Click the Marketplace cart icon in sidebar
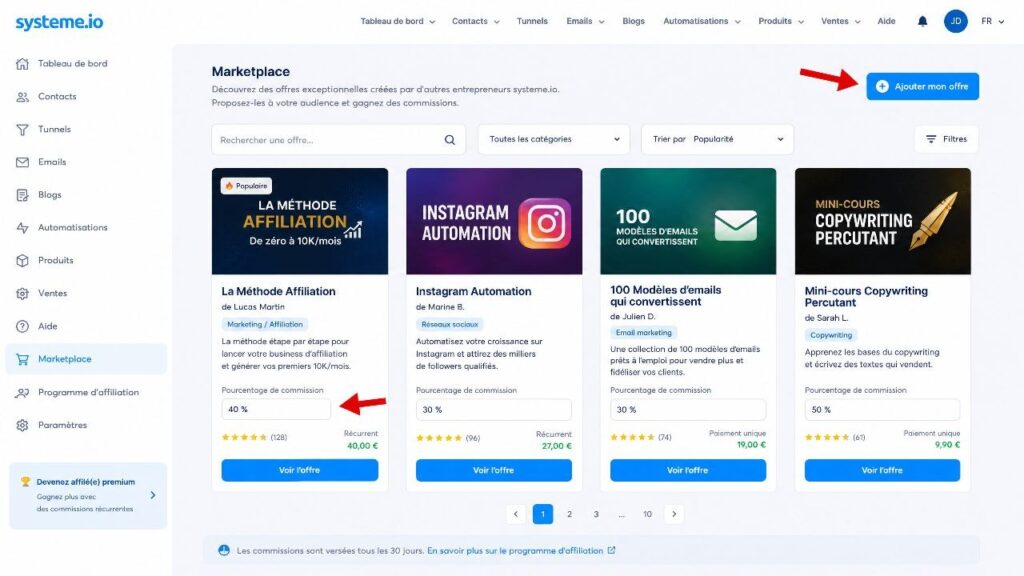1024x576 pixels. [x=22, y=359]
